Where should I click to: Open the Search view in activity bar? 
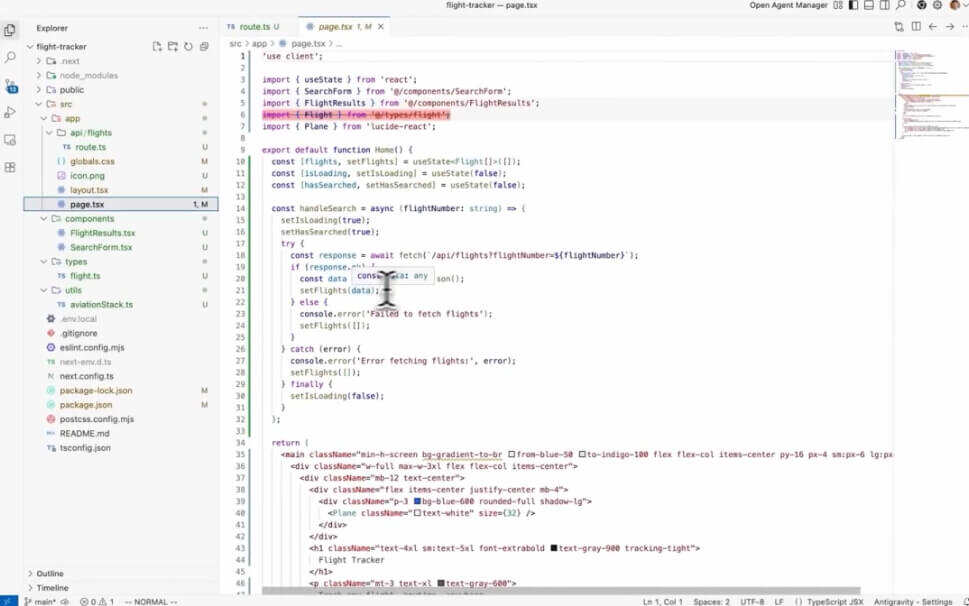pos(10,57)
